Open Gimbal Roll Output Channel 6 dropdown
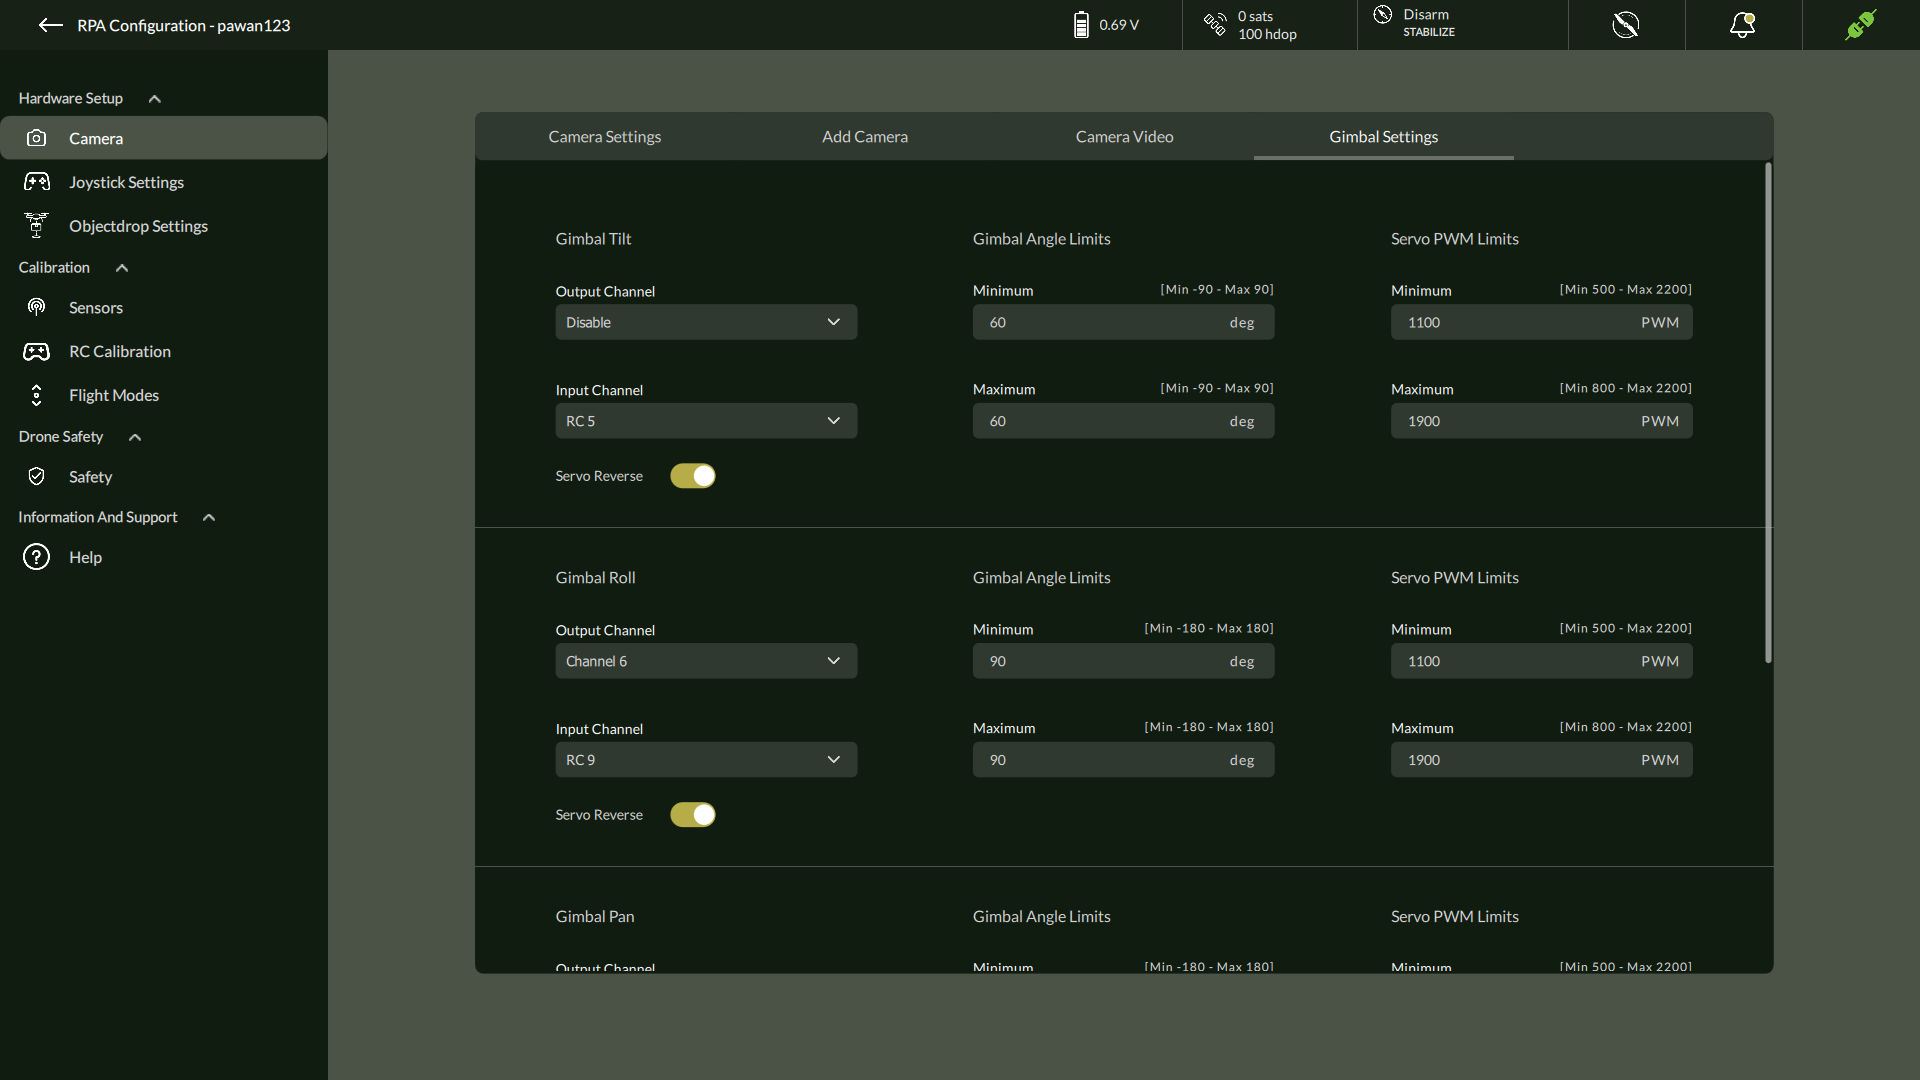Screen dimensions: 1920x1080 tap(706, 661)
